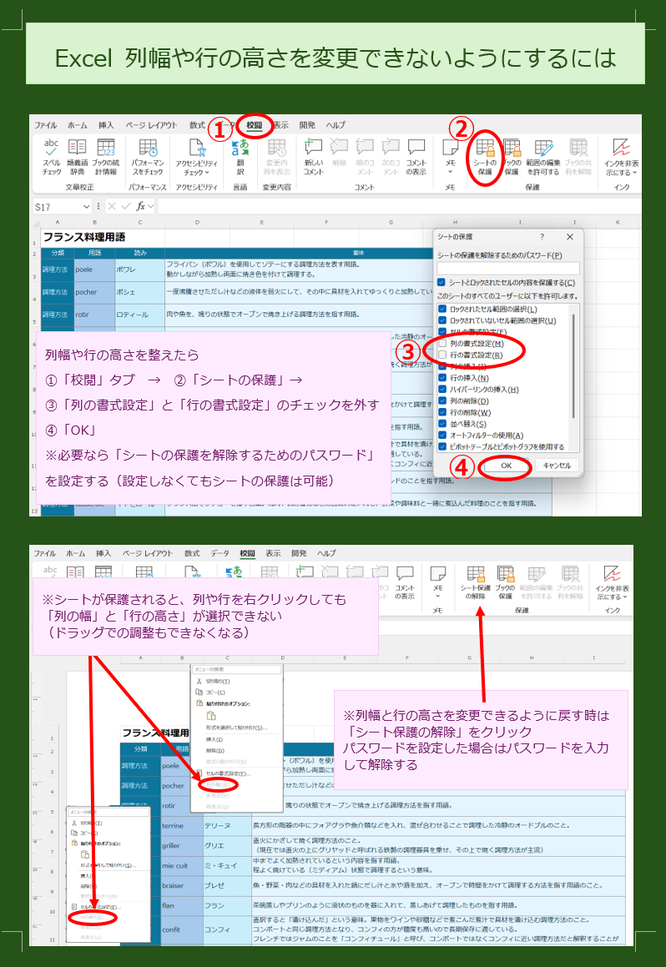
Task: Toggle ハイパーリンクの挿入 checkbox
Action: [x=442, y=390]
